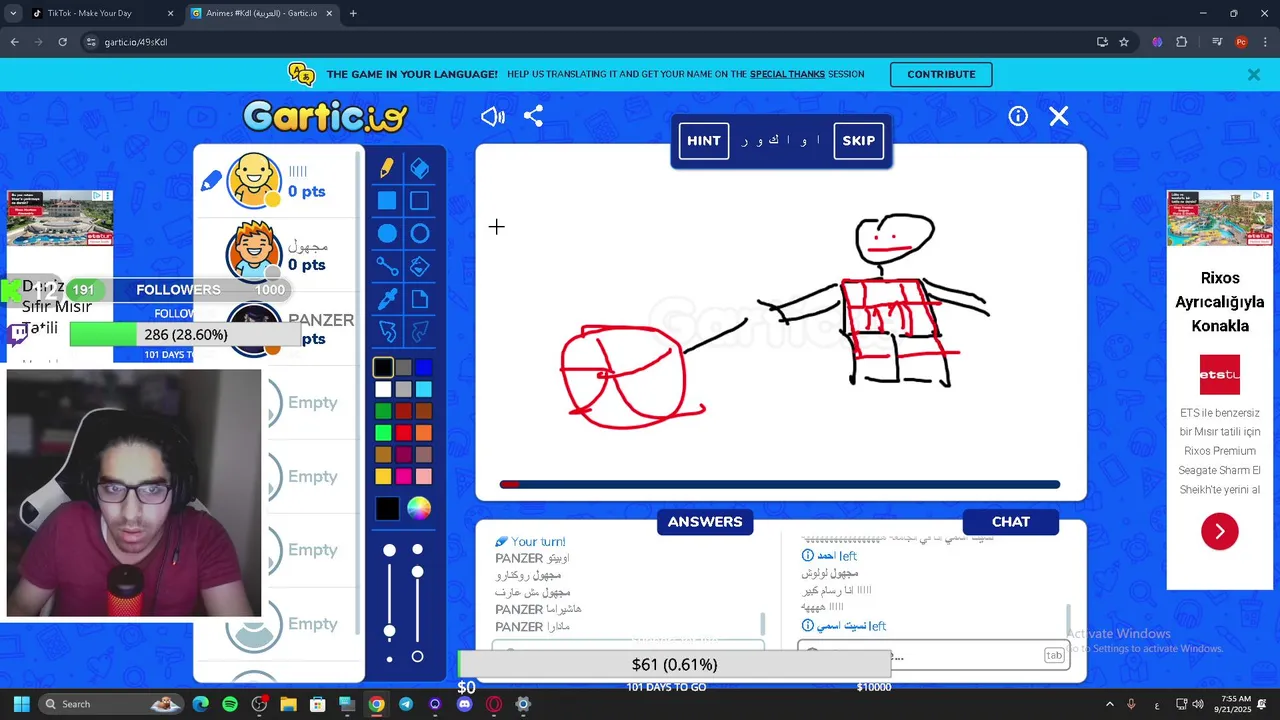The image size is (1280, 720).
Task: Adjust the brush opacity slider handle
Action: 418,572
